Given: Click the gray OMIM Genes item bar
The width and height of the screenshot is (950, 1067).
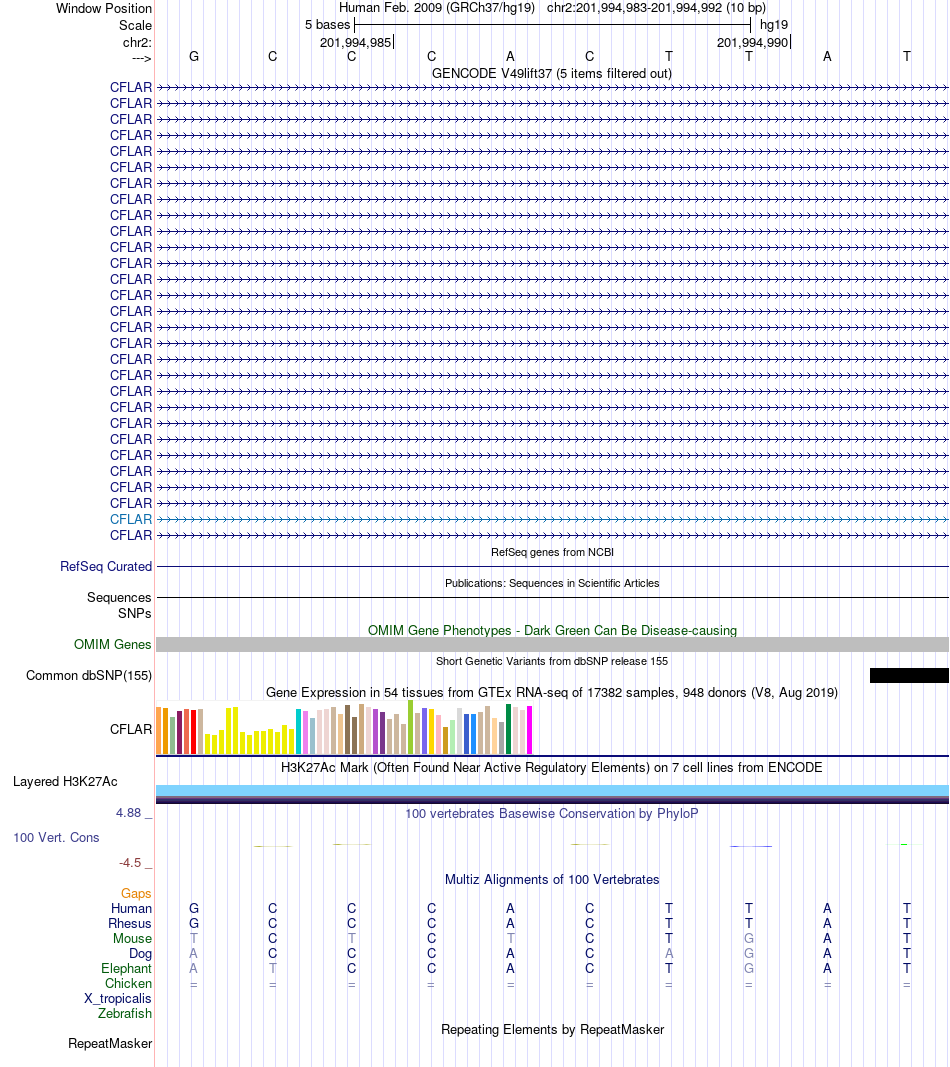Looking at the screenshot, I should pos(552,644).
